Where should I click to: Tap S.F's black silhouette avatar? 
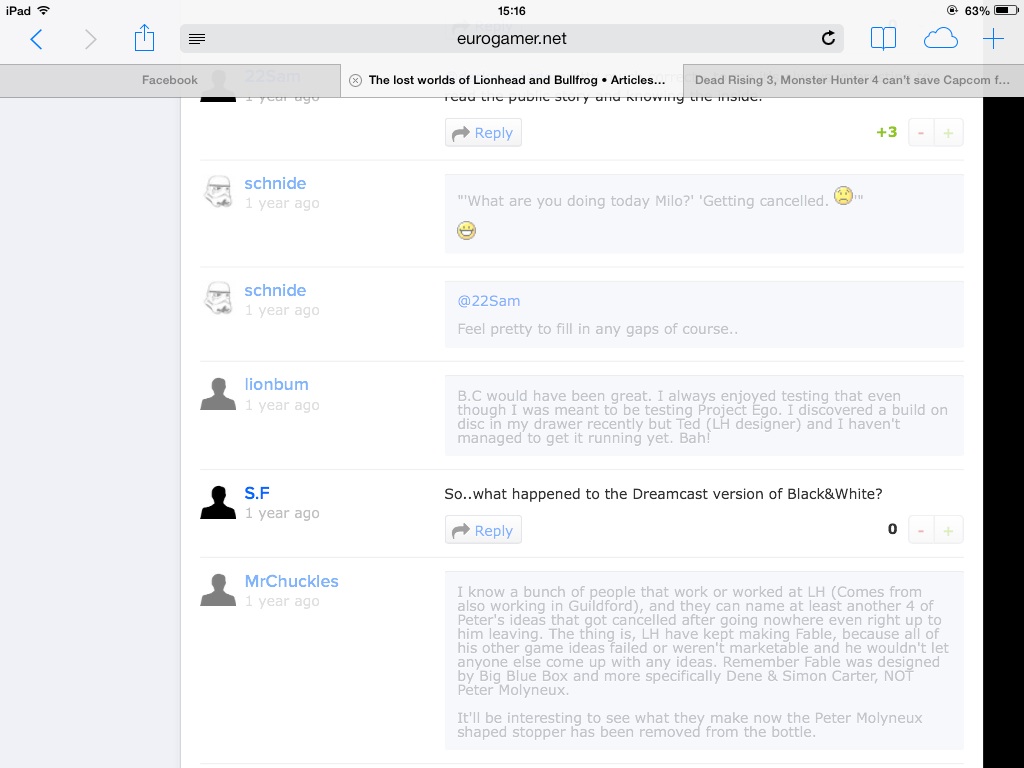[218, 502]
